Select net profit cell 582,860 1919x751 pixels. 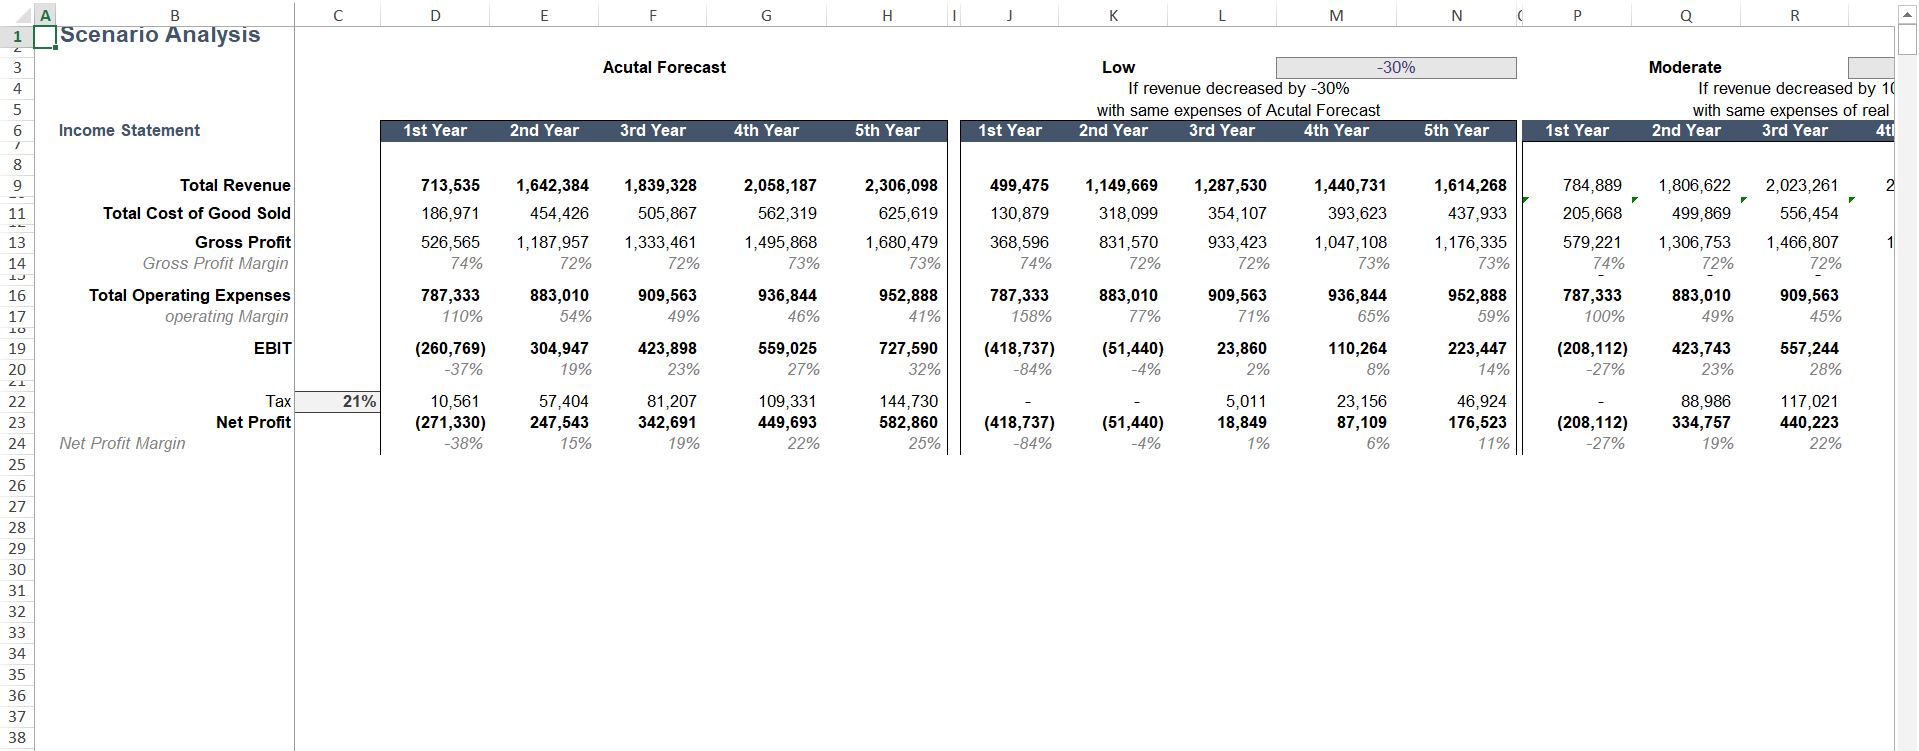(908, 422)
